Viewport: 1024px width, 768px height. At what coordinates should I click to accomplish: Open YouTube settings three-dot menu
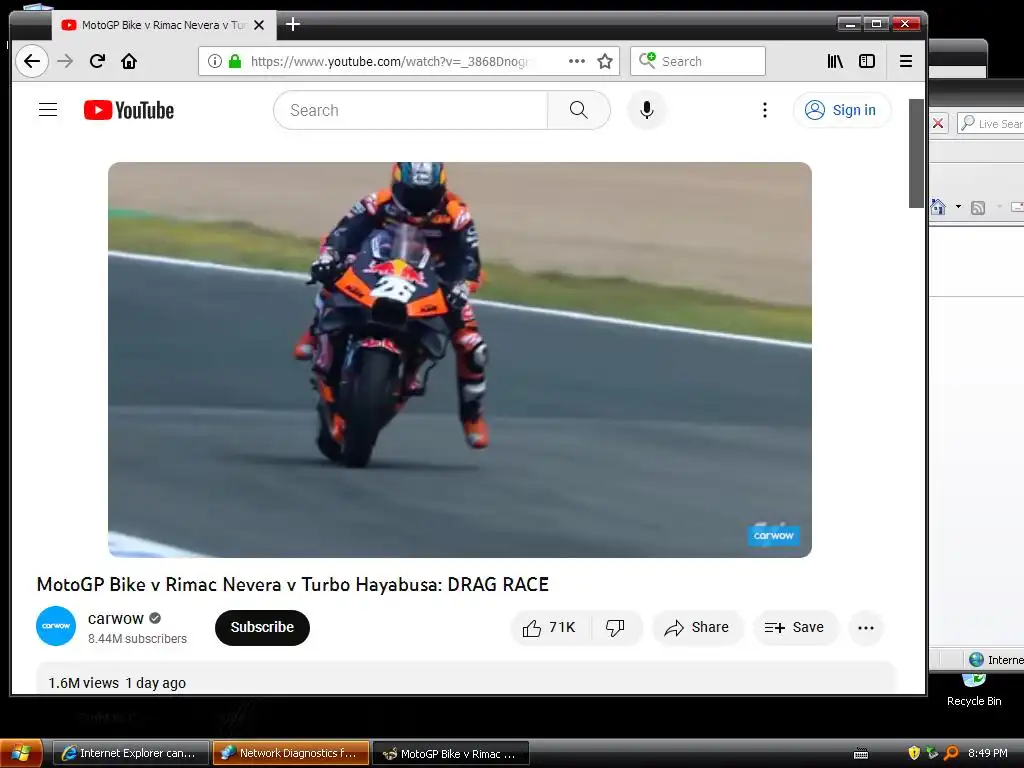tap(765, 110)
